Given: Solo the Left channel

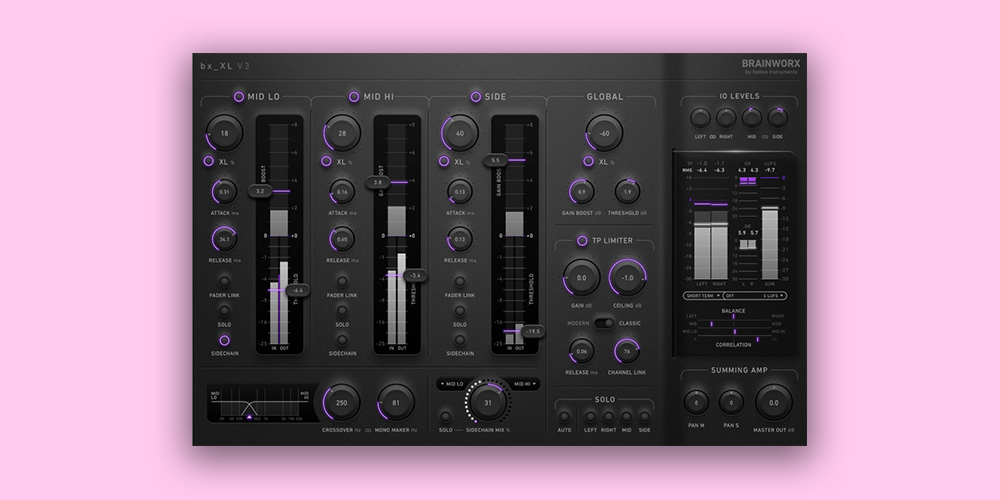Looking at the screenshot, I should pos(591,416).
